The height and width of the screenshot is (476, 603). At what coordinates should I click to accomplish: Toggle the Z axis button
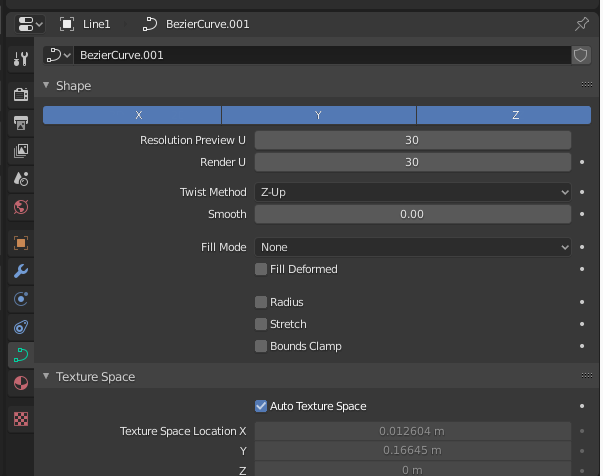[504, 115]
